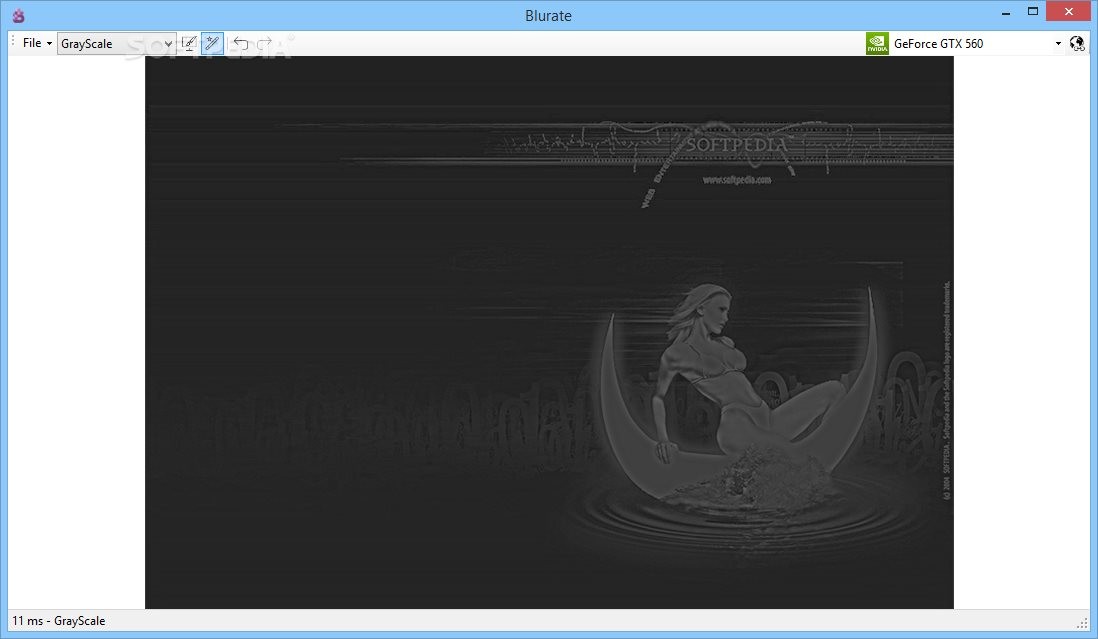Click the NVIDIA logo icon

(x=877, y=43)
